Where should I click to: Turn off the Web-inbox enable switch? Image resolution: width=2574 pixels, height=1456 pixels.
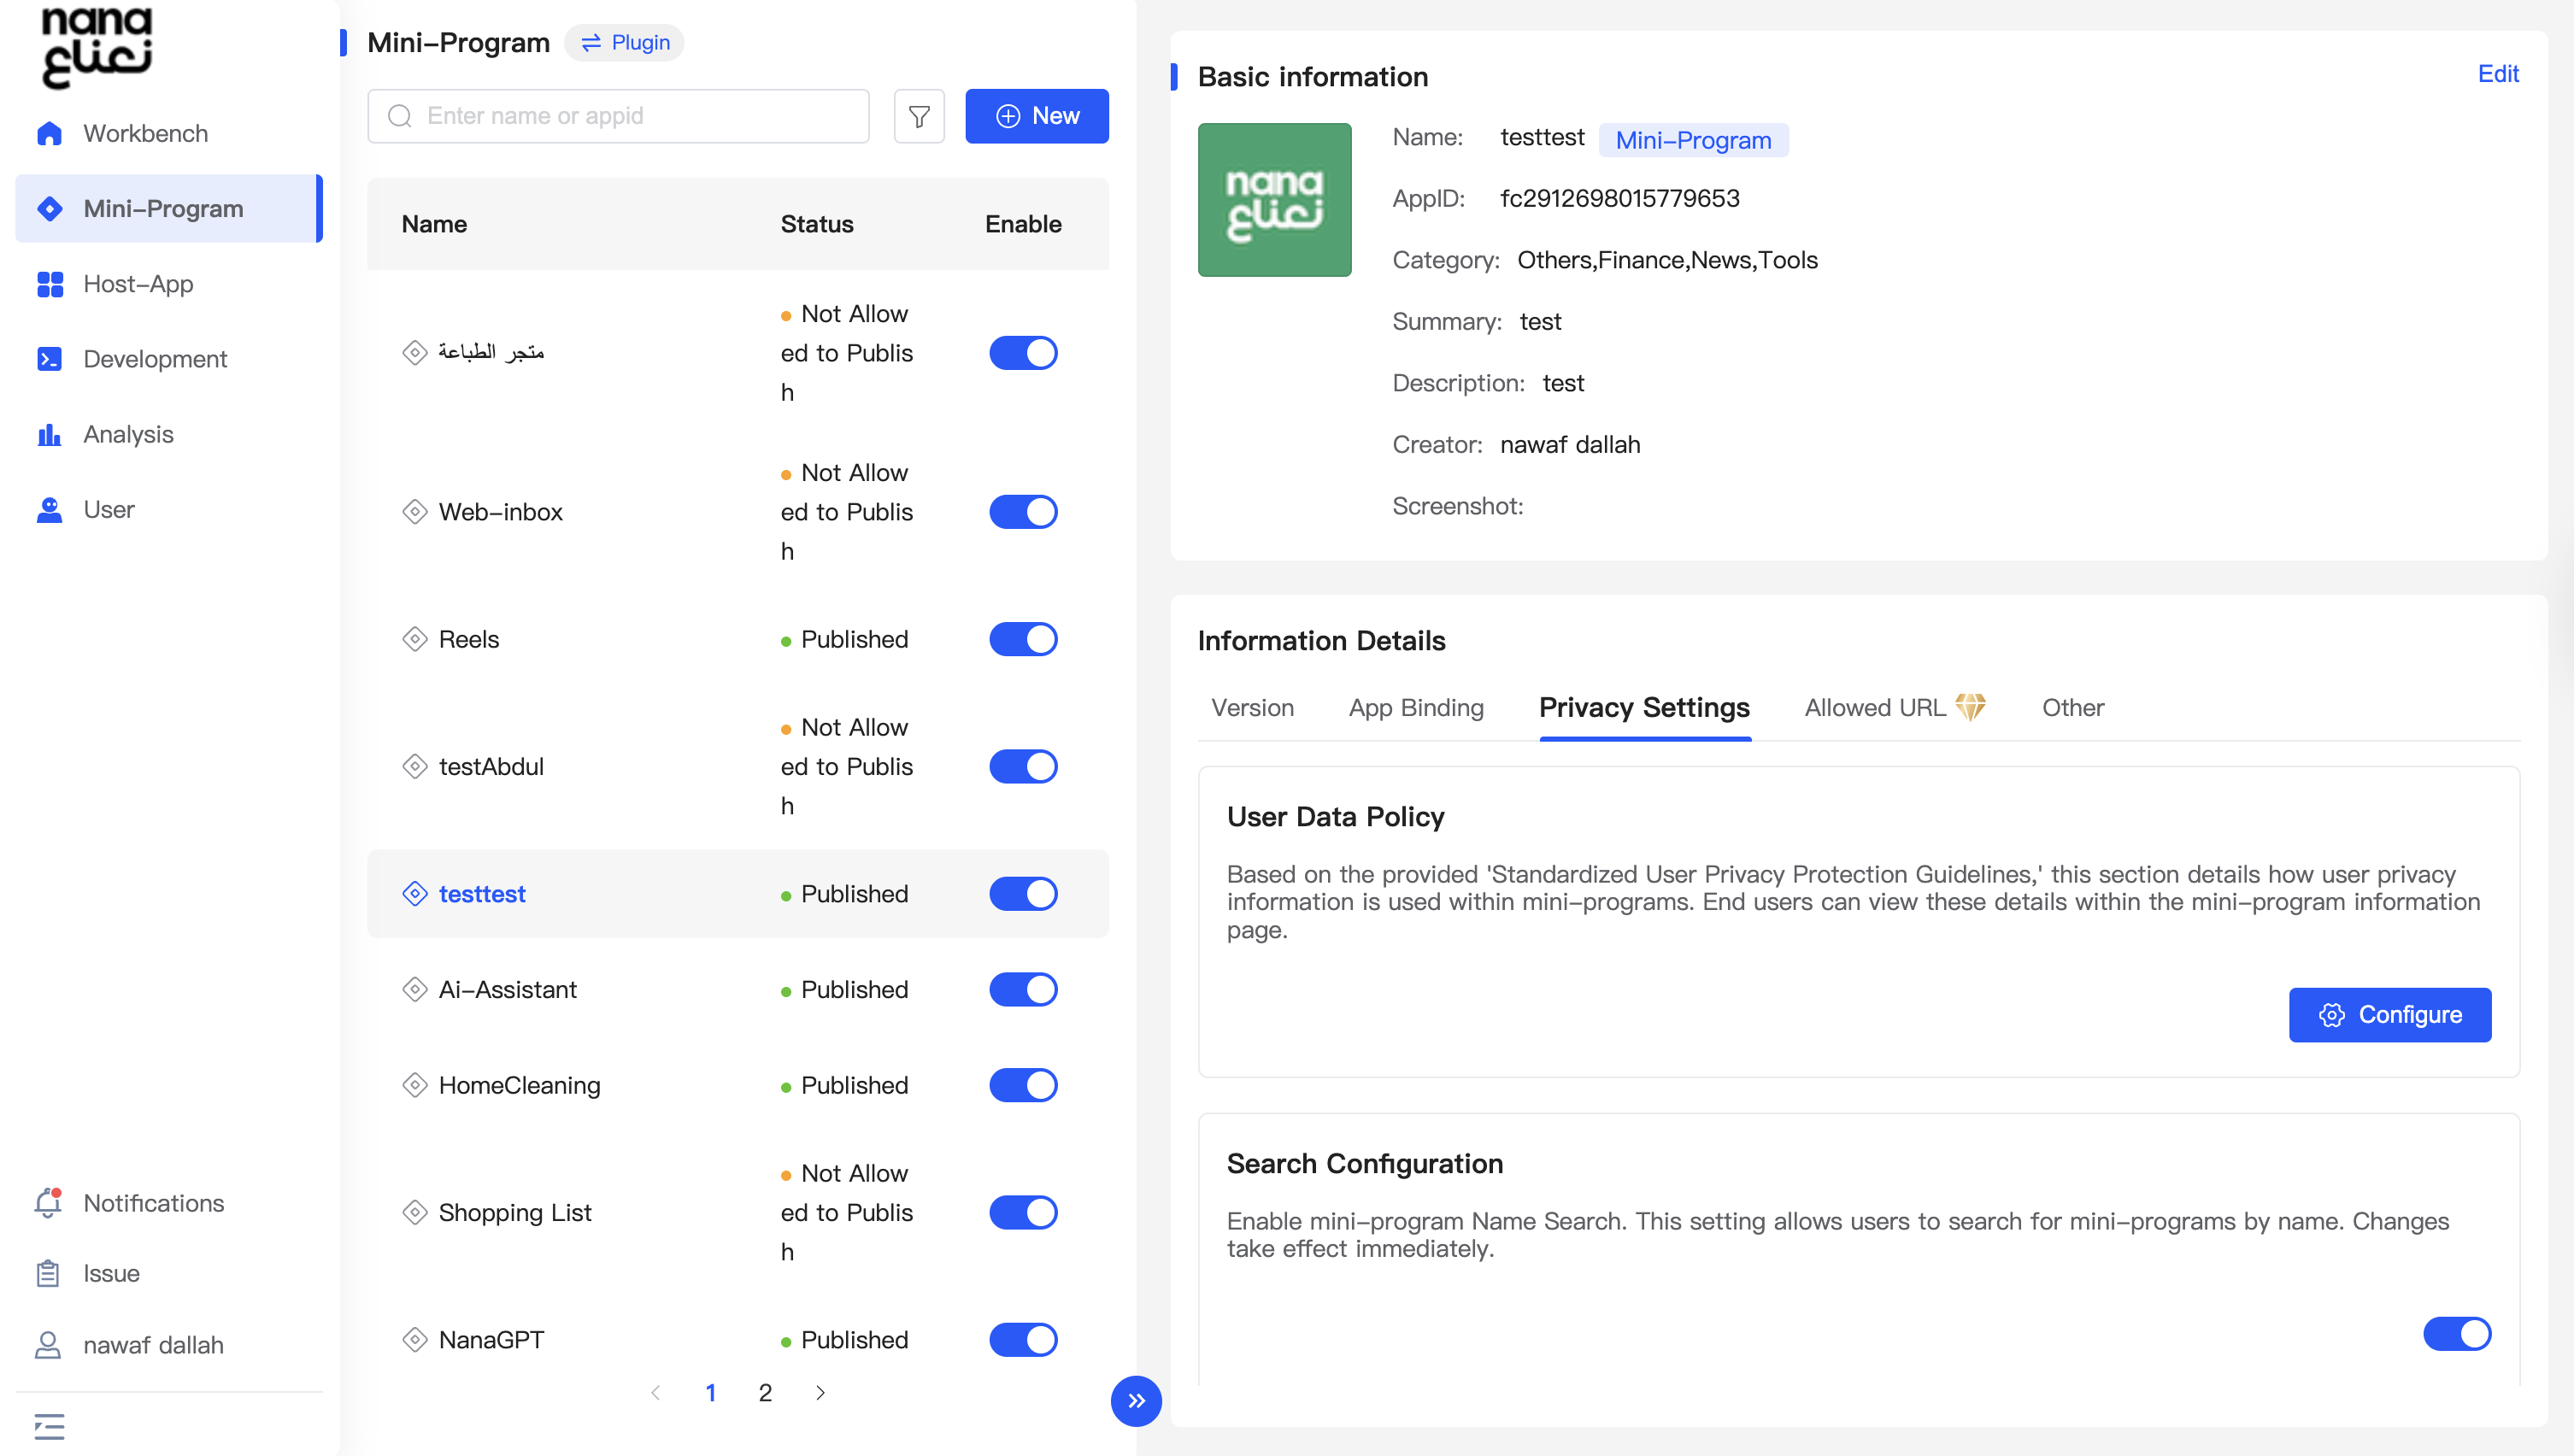point(1022,512)
